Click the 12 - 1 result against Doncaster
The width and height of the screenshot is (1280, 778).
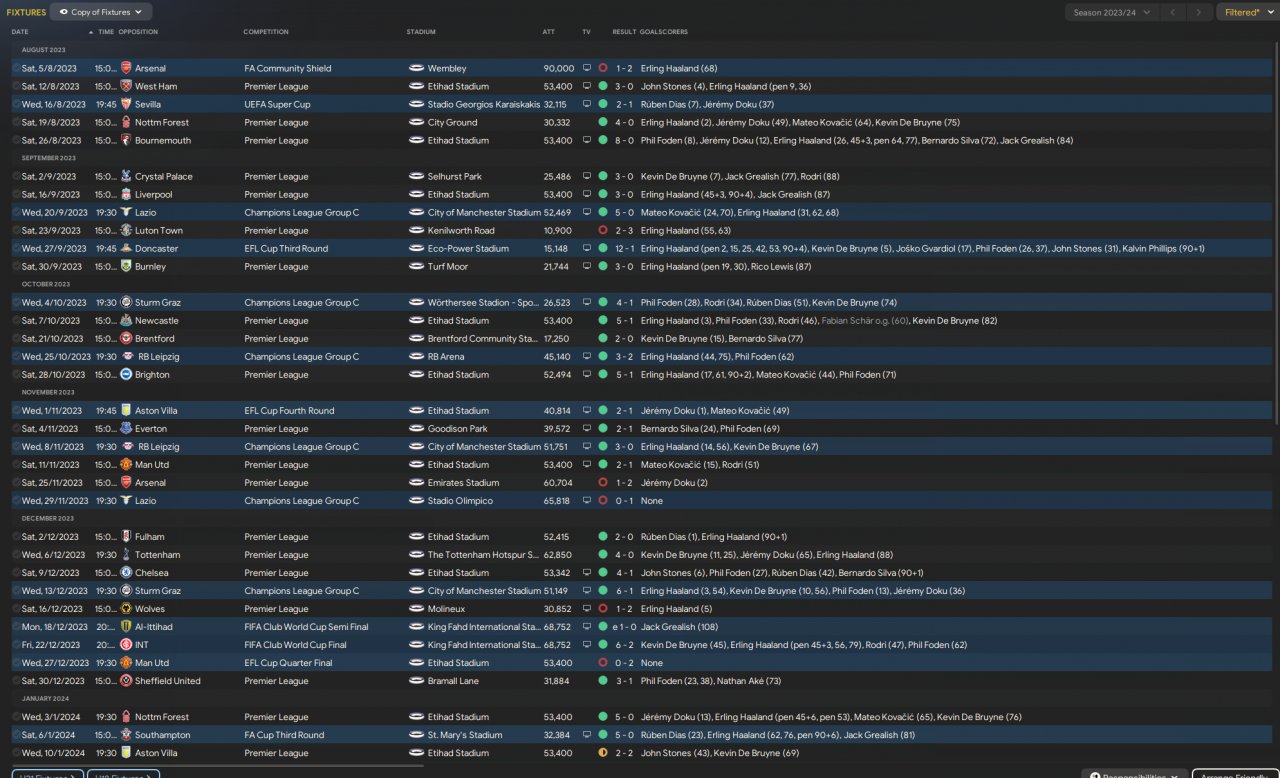click(624, 248)
